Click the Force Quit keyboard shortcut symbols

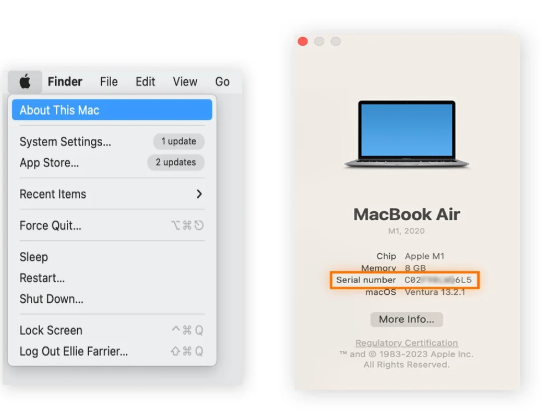187,226
